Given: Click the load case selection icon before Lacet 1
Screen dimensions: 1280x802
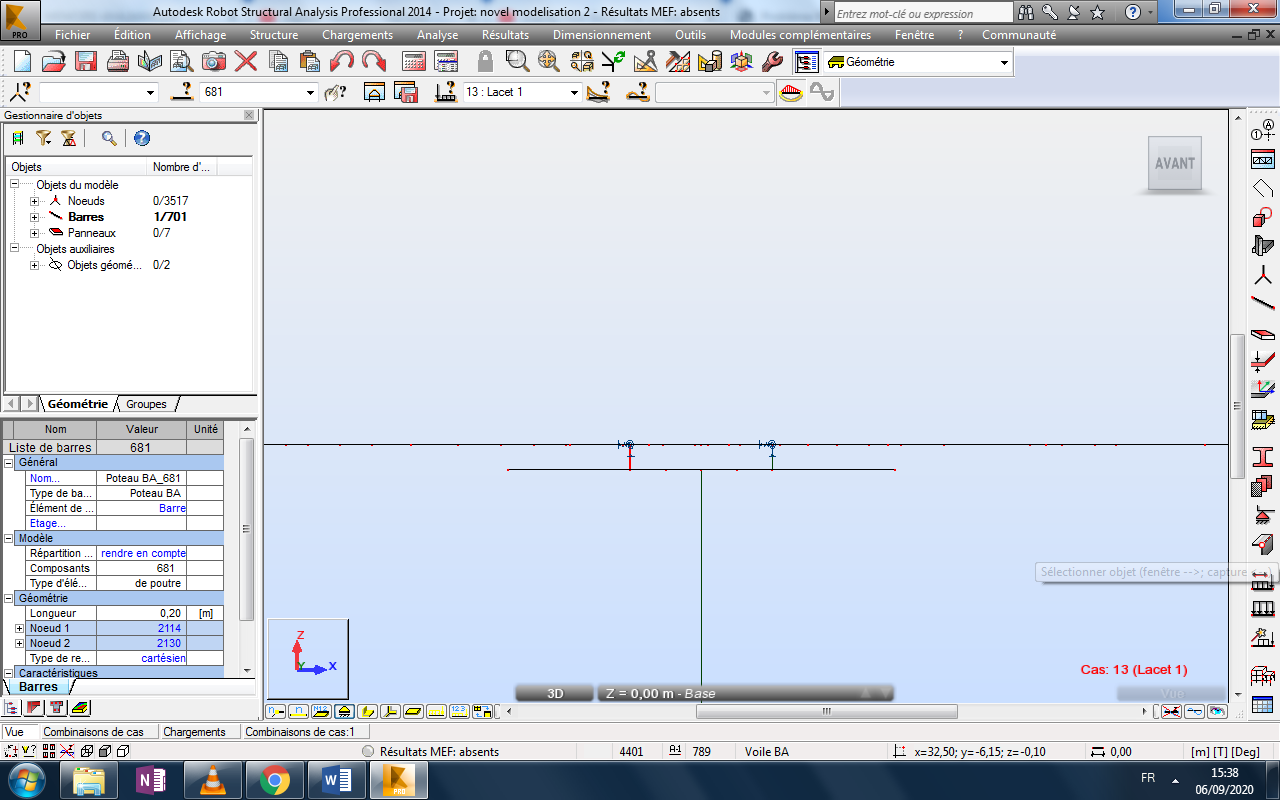Looking at the screenshot, I should point(447,92).
